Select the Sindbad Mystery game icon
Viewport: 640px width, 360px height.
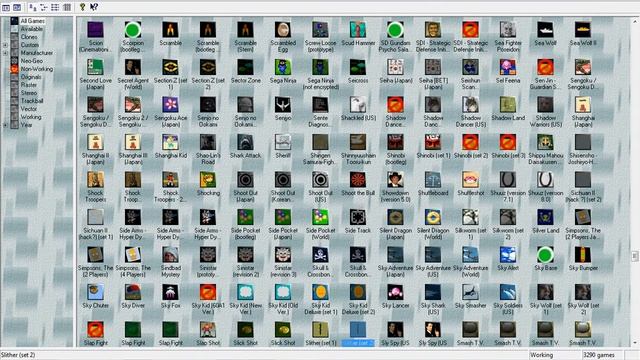point(171,255)
